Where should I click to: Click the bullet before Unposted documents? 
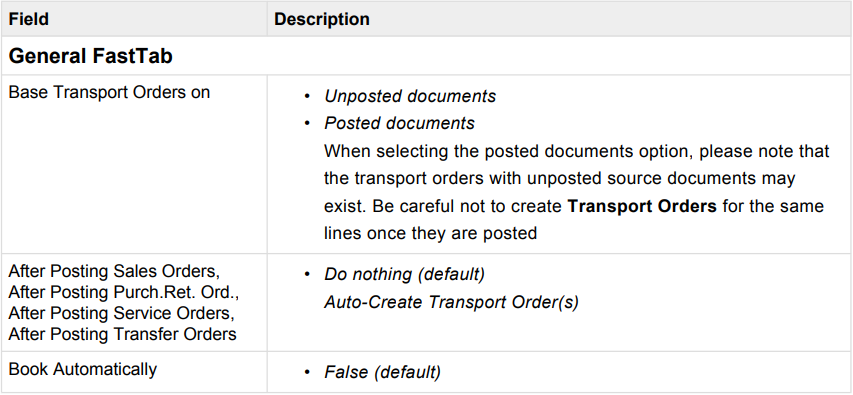coord(307,97)
